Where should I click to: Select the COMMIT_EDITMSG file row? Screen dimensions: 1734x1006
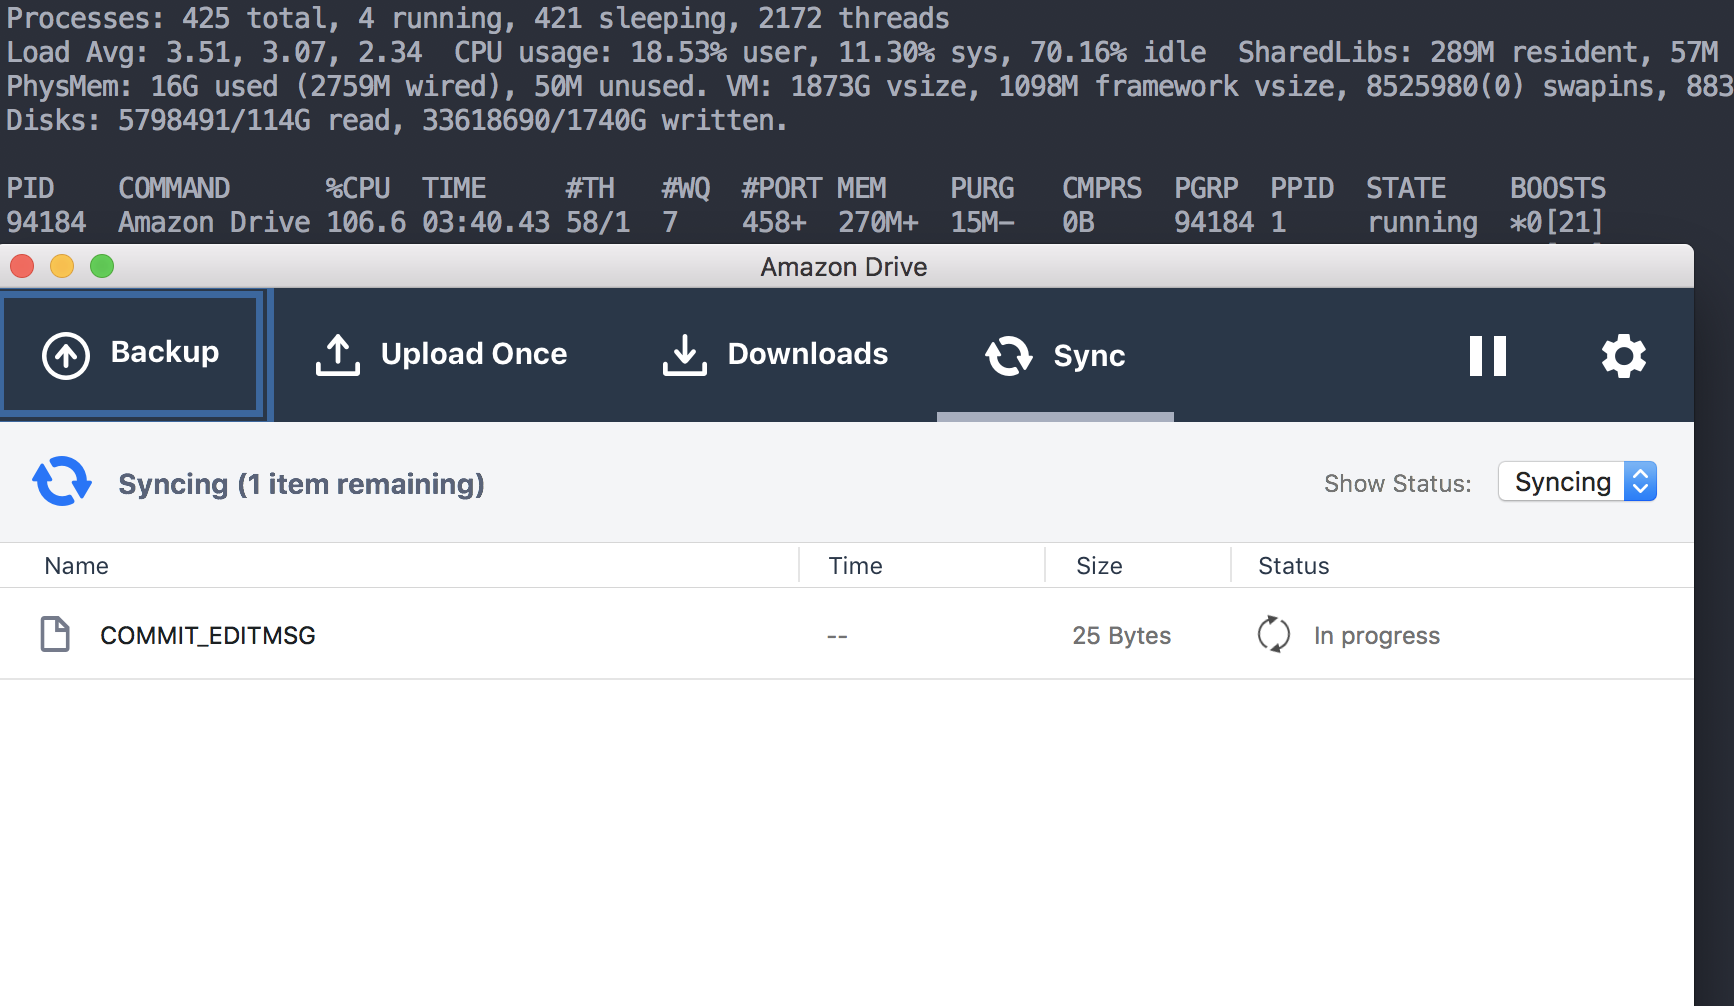tap(847, 634)
